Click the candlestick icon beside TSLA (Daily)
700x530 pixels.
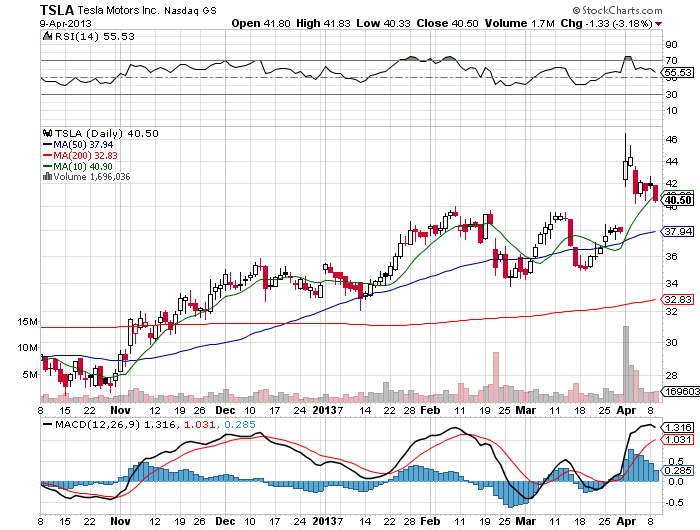pos(47,133)
